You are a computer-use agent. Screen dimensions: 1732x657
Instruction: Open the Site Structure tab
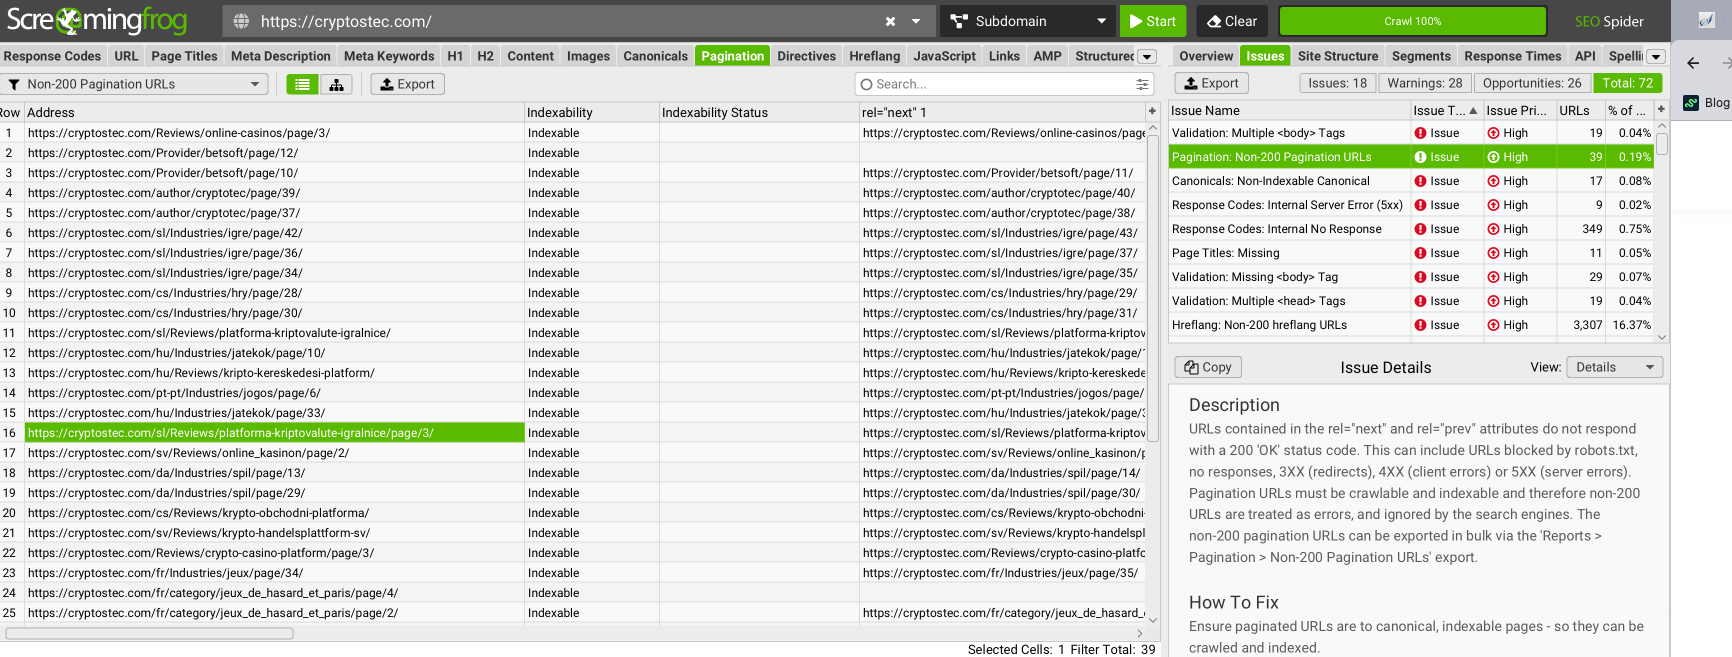(x=1338, y=56)
